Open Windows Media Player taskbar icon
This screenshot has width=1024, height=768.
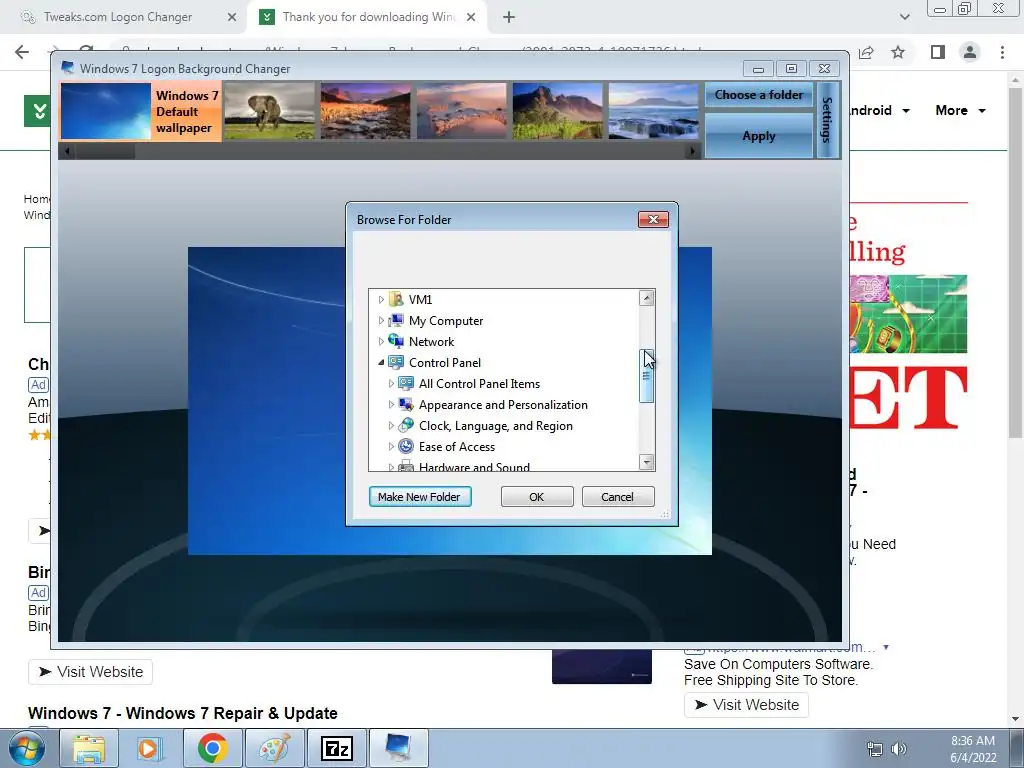(x=150, y=748)
